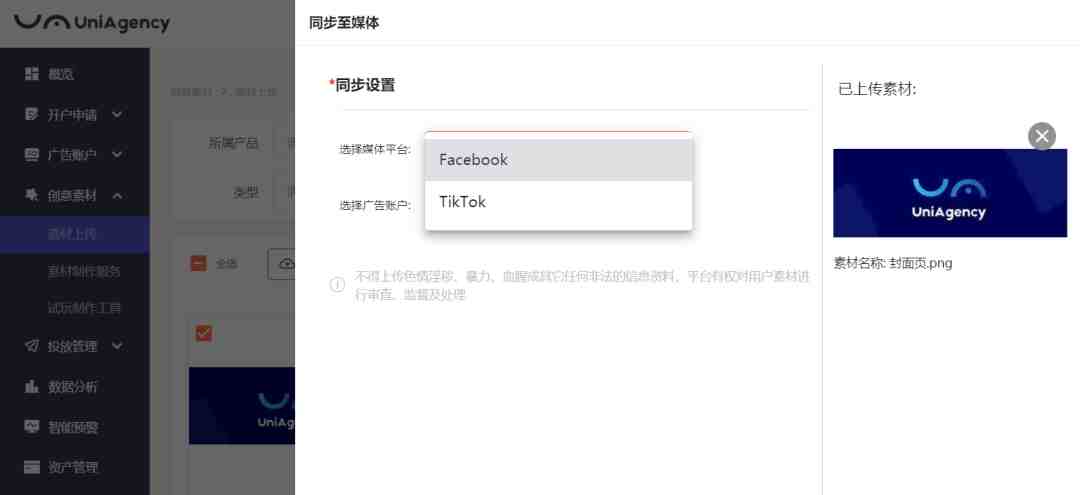
Task: Click the 投放管理 paper-plane icon
Action: (x=32, y=346)
